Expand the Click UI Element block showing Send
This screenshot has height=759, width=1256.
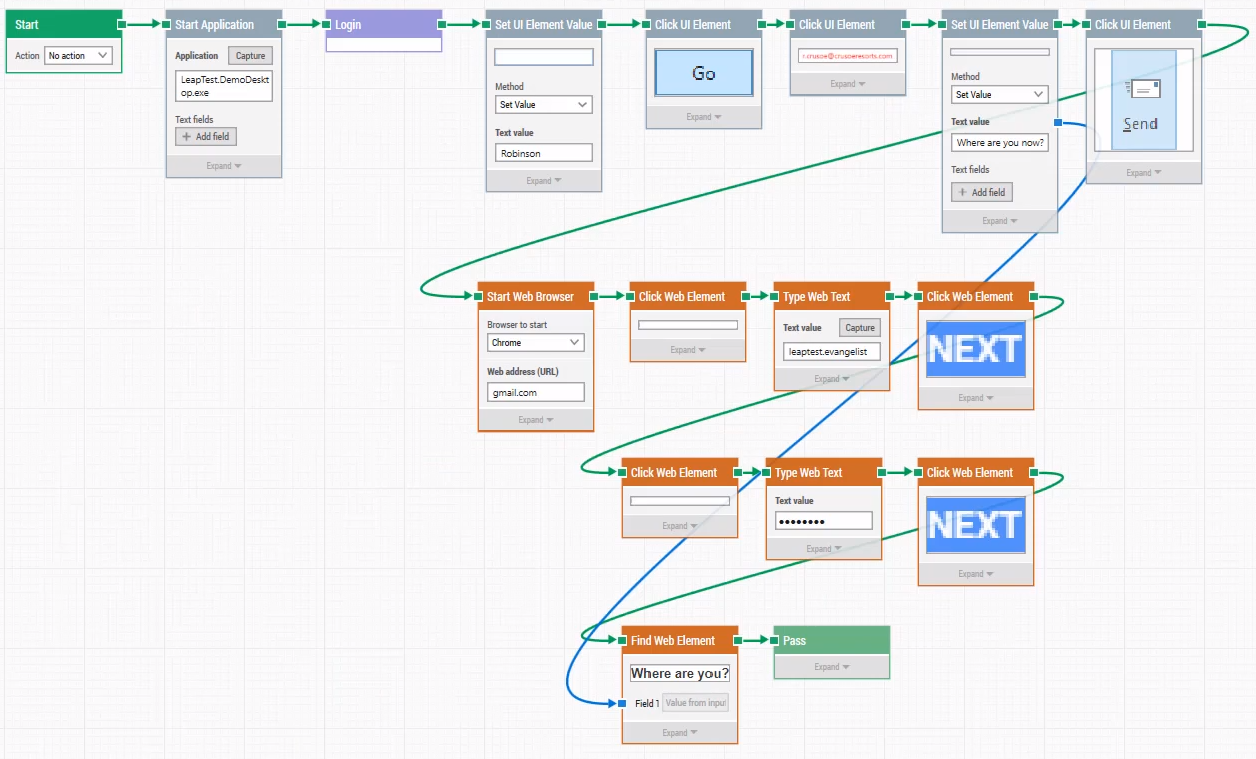click(x=1144, y=173)
